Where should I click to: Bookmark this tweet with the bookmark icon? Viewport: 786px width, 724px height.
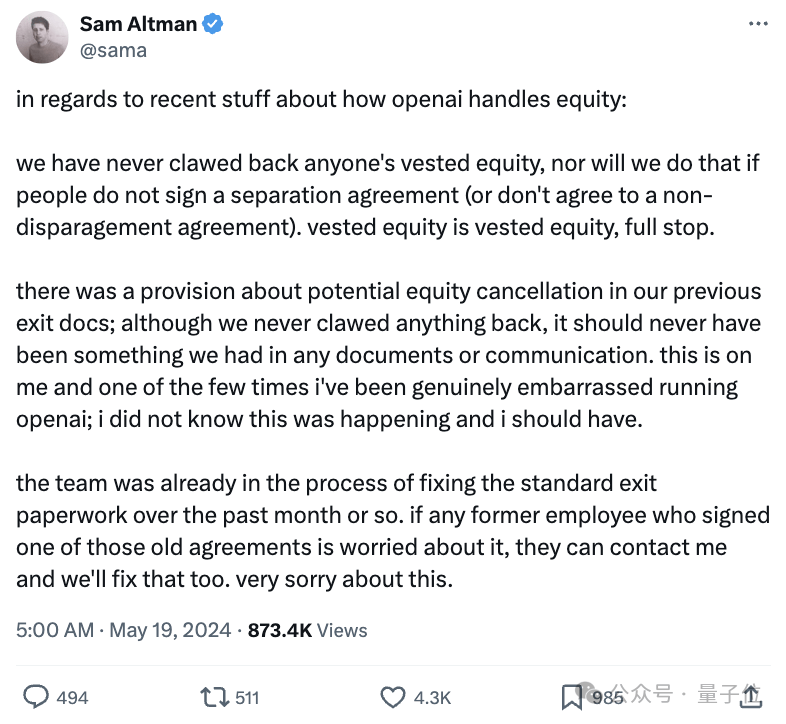pos(572,696)
